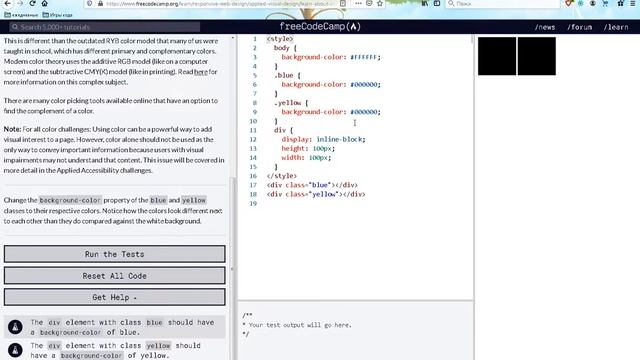Viewport: 640px width, 360px height.
Task: Click the browser search field
Action: [502, 3]
